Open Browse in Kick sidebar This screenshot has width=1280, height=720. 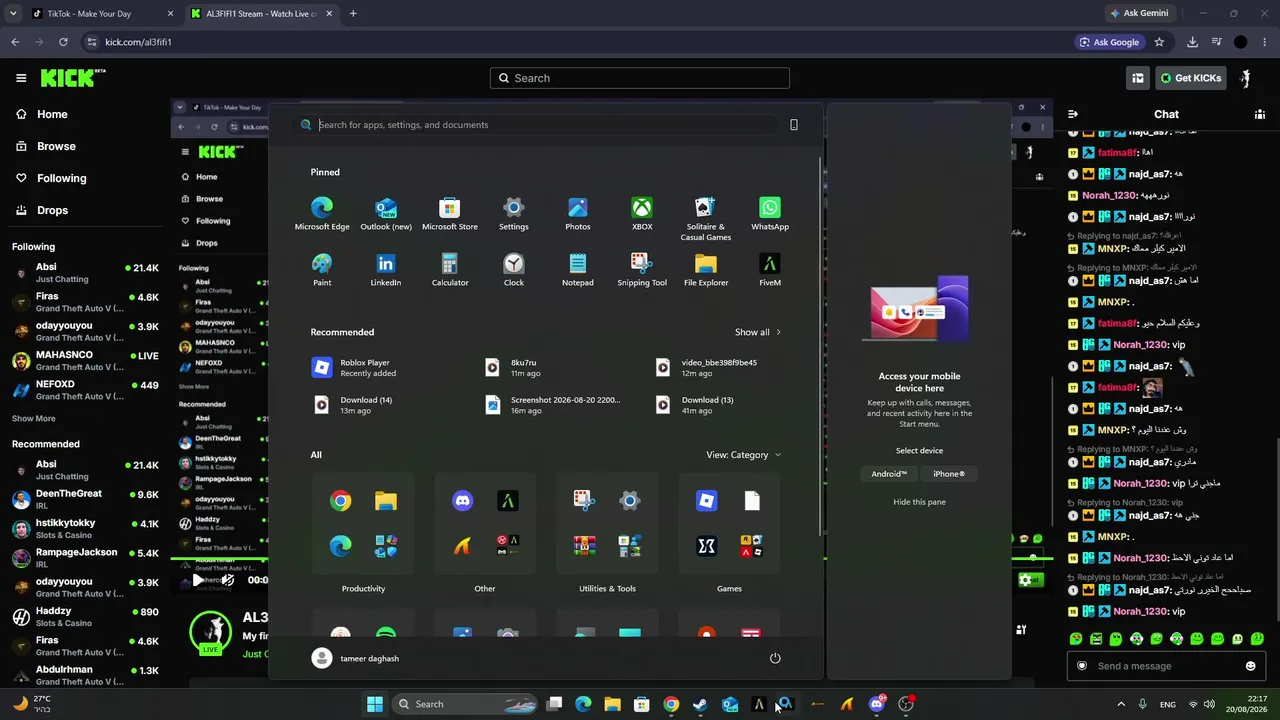click(46, 146)
